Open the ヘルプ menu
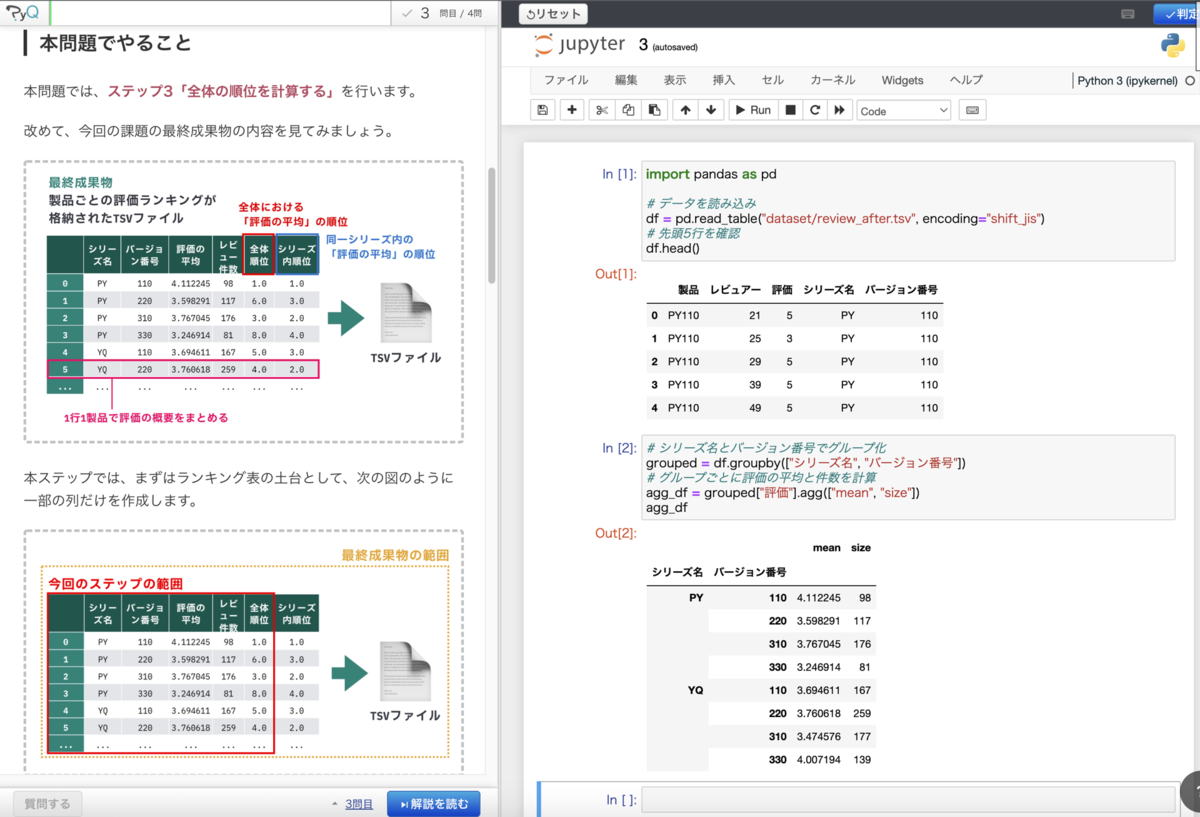 pyautogui.click(x=966, y=80)
